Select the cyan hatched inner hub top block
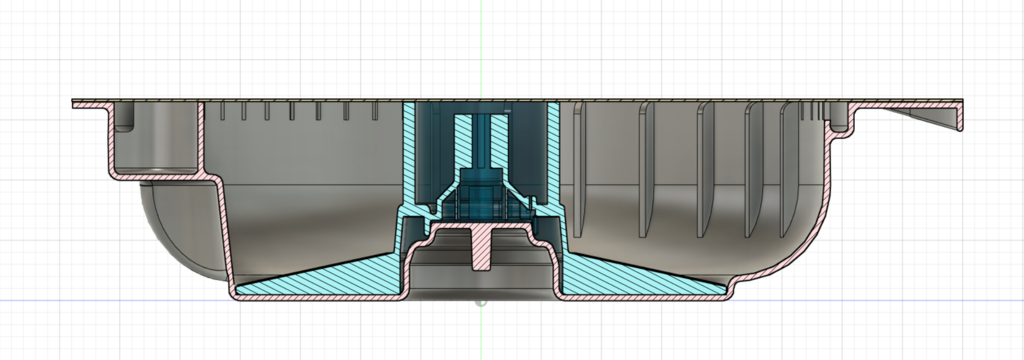The image size is (1024, 360). [x=481, y=142]
